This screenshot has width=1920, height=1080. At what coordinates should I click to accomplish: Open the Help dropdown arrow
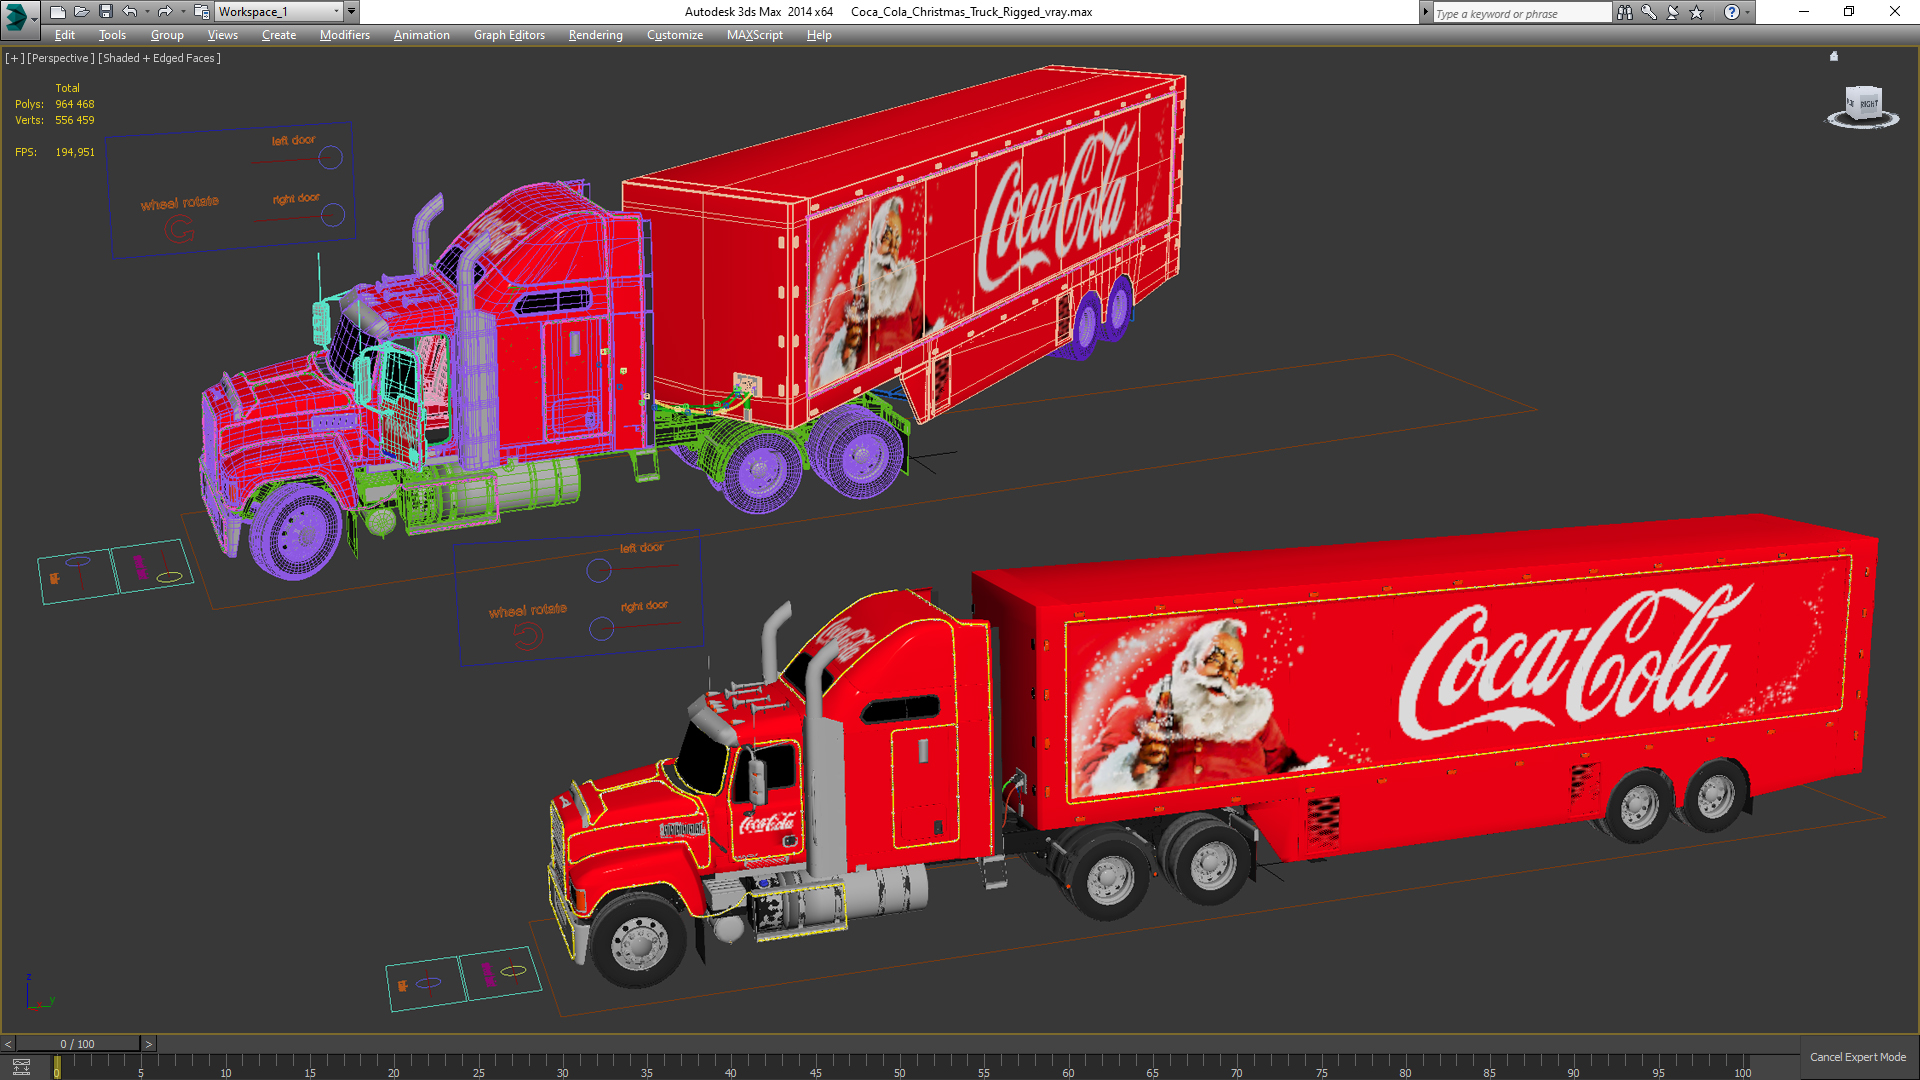(x=1748, y=12)
